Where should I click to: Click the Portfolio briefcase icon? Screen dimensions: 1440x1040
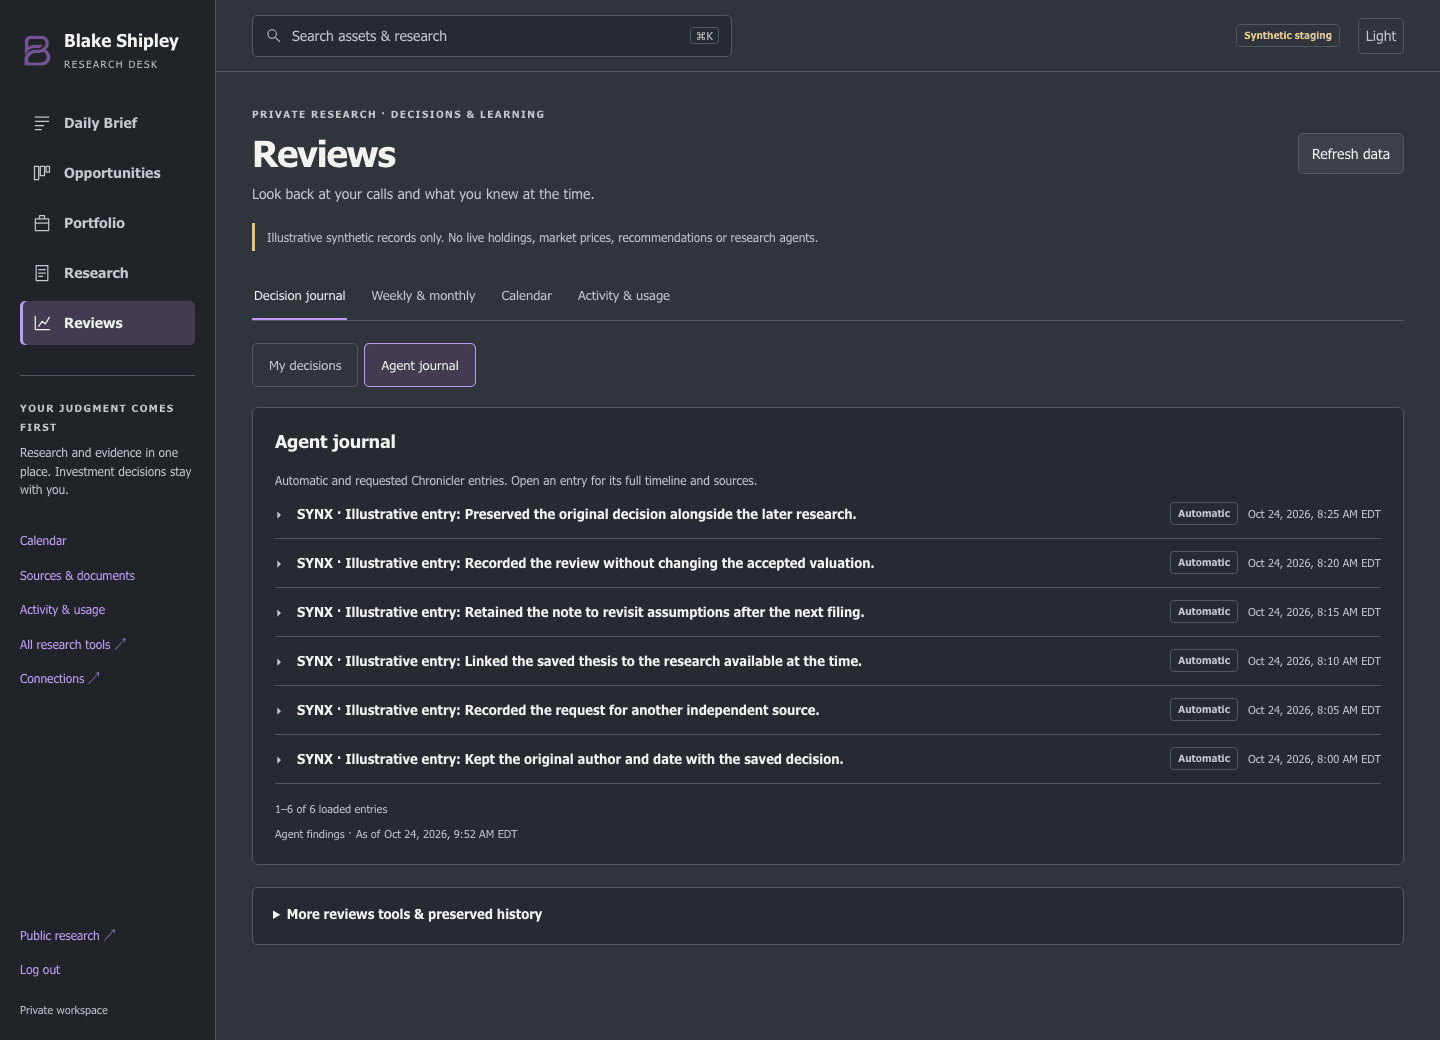pos(42,223)
